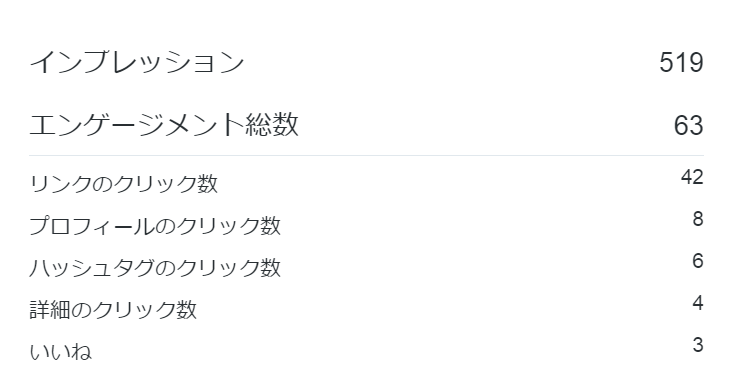The height and width of the screenshot is (377, 738).
Task: Click the インプレッション label
Action: point(137,62)
